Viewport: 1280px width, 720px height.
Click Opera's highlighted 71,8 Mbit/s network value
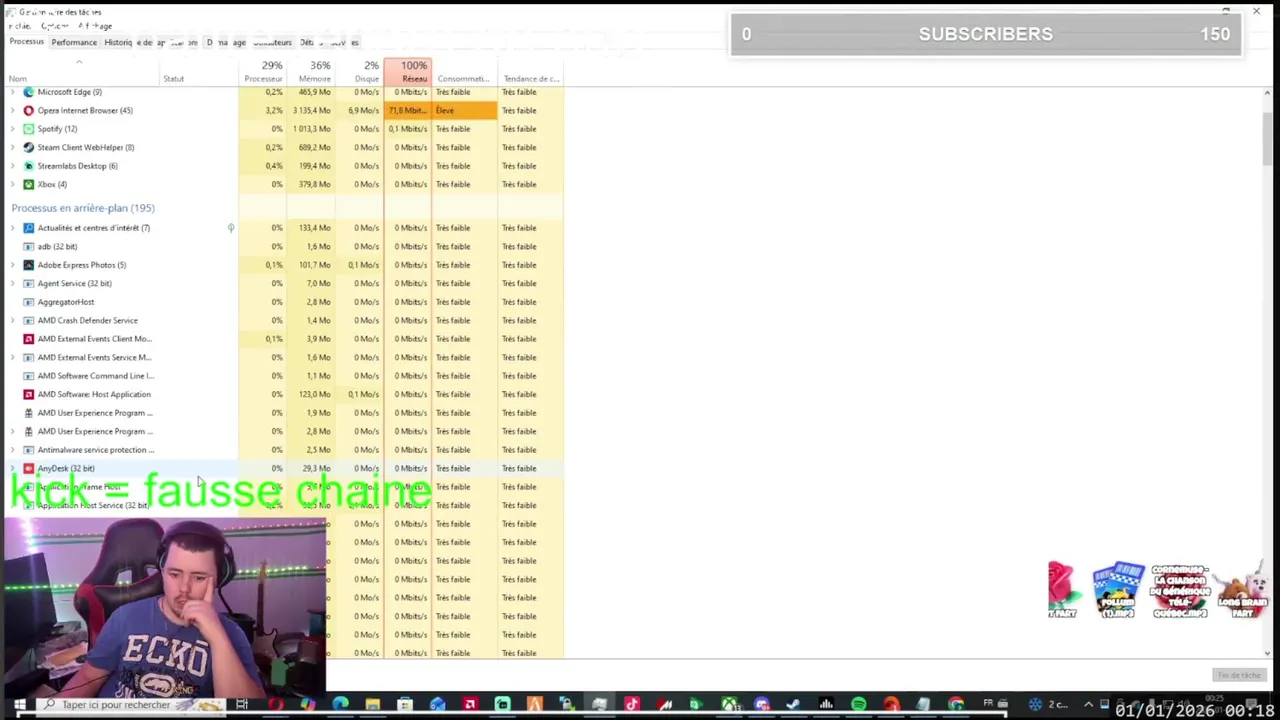pyautogui.click(x=408, y=110)
